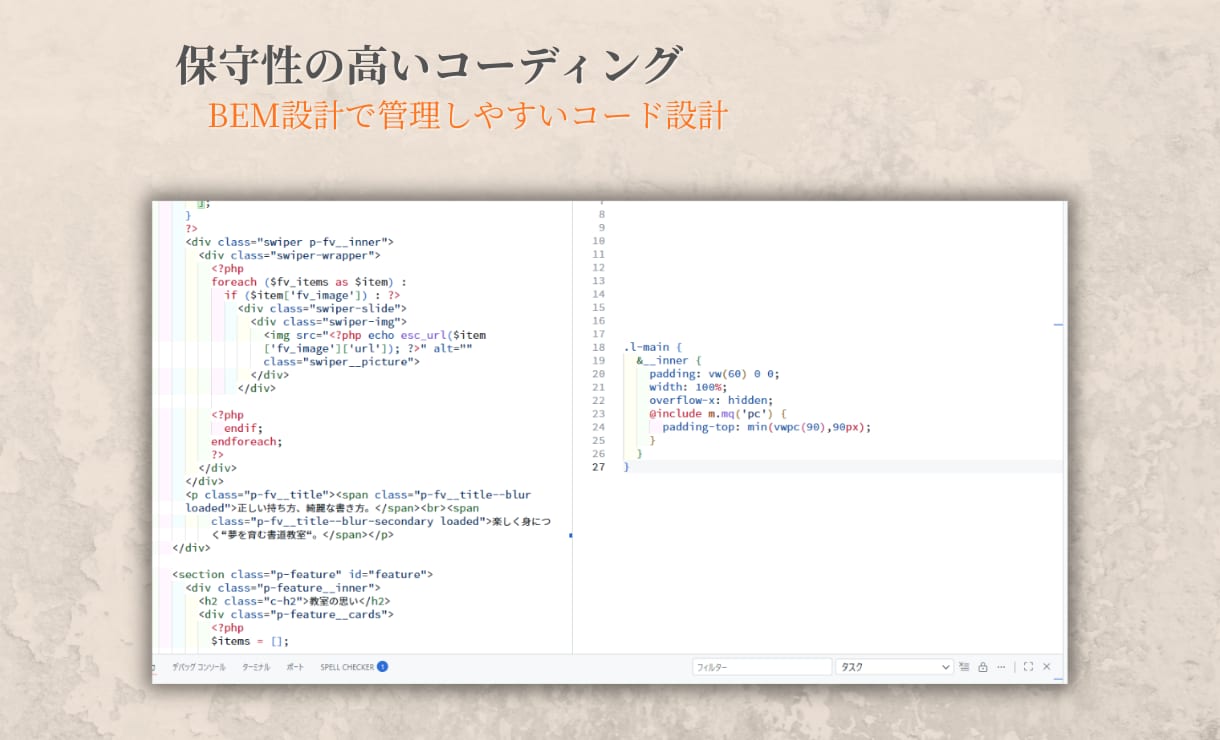The height and width of the screenshot is (740, 1220).
Task: Click the 'div class="swiper p-fv__inner"' line
Action: (x=289, y=242)
